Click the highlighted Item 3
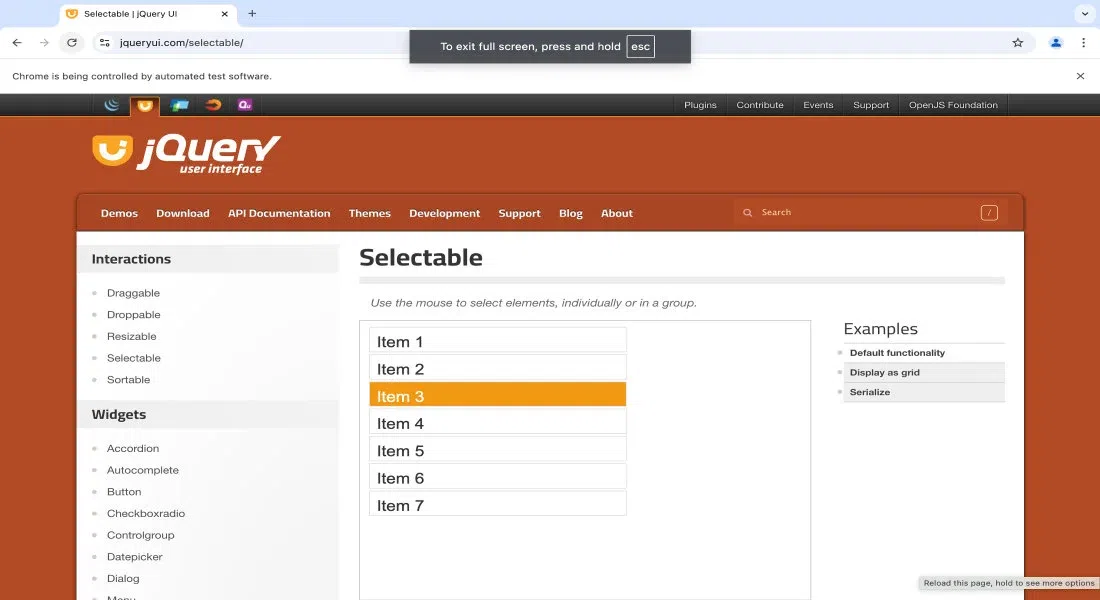This screenshot has width=1100, height=600. [x=497, y=394]
